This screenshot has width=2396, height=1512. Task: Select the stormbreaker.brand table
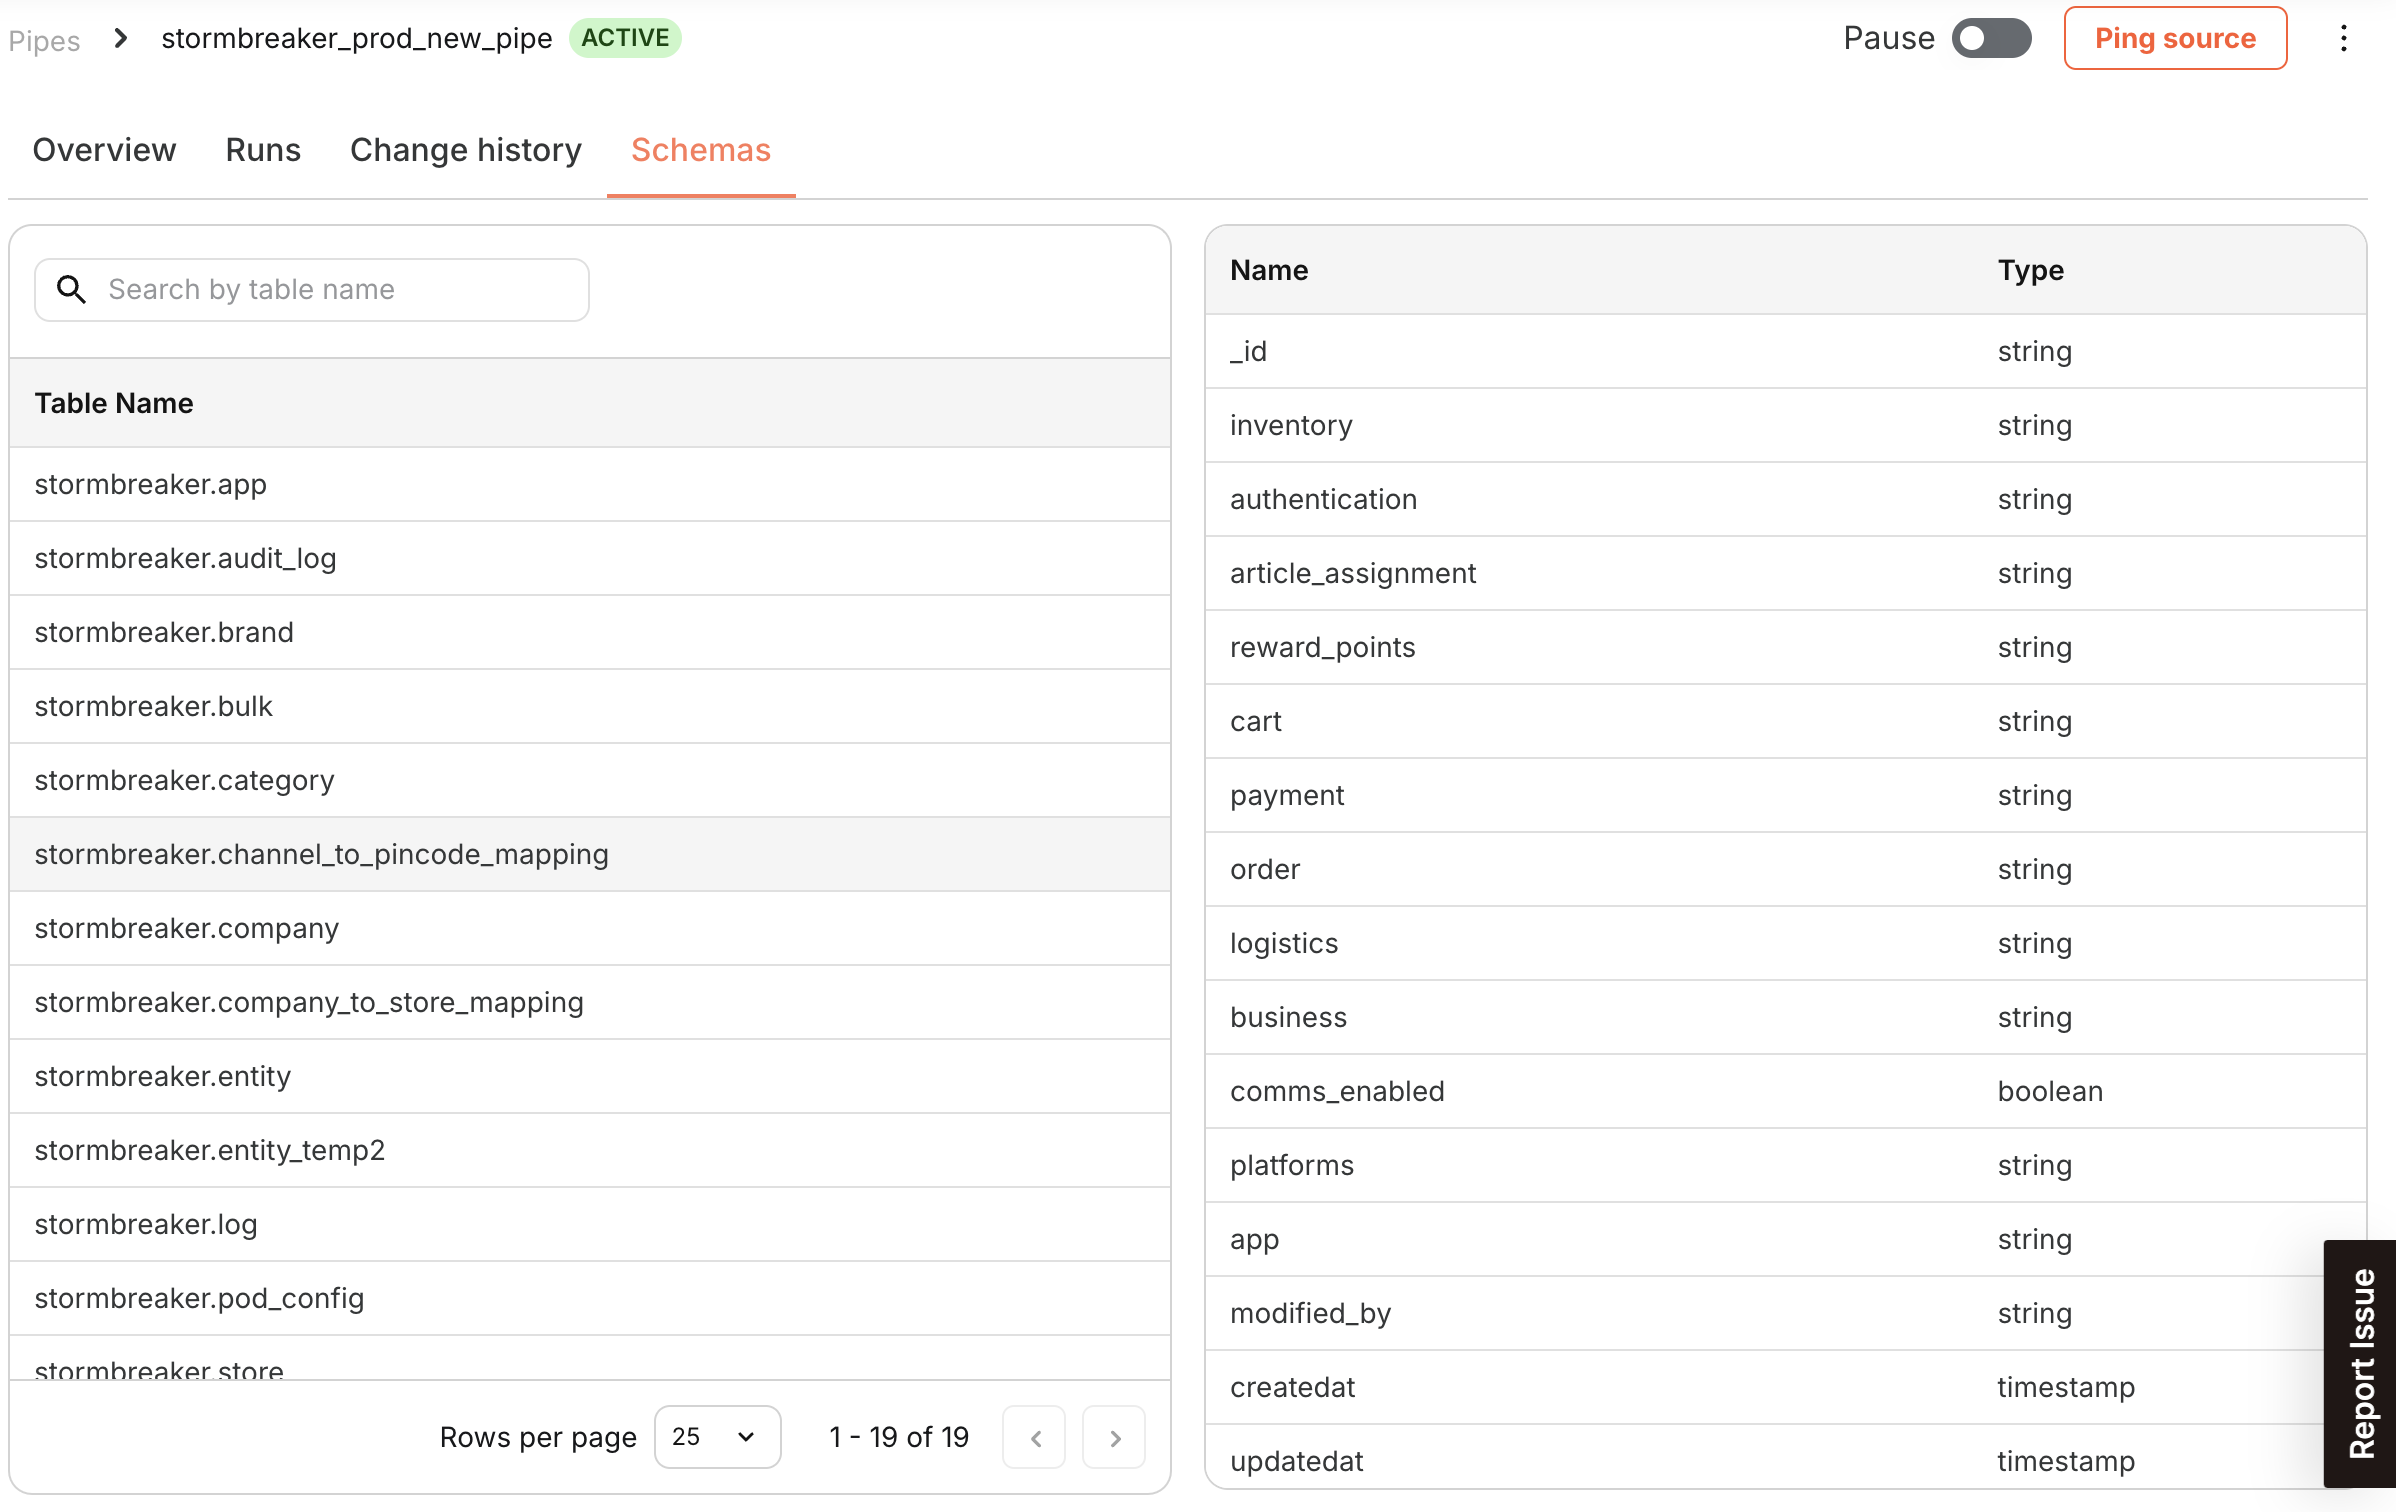point(590,632)
